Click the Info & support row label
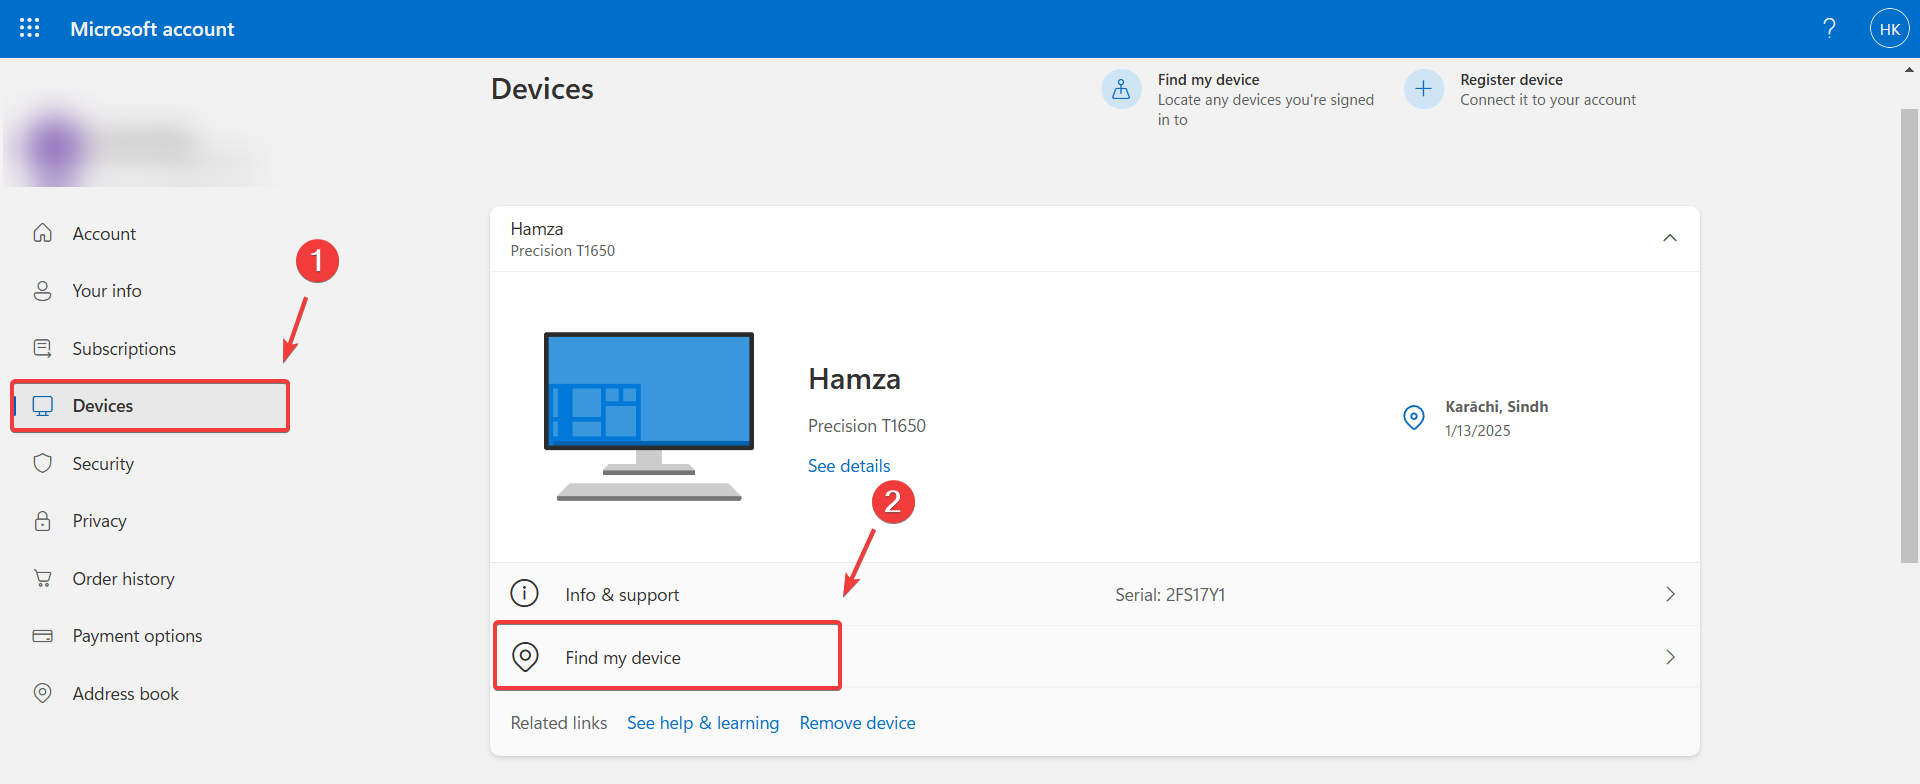 click(622, 595)
